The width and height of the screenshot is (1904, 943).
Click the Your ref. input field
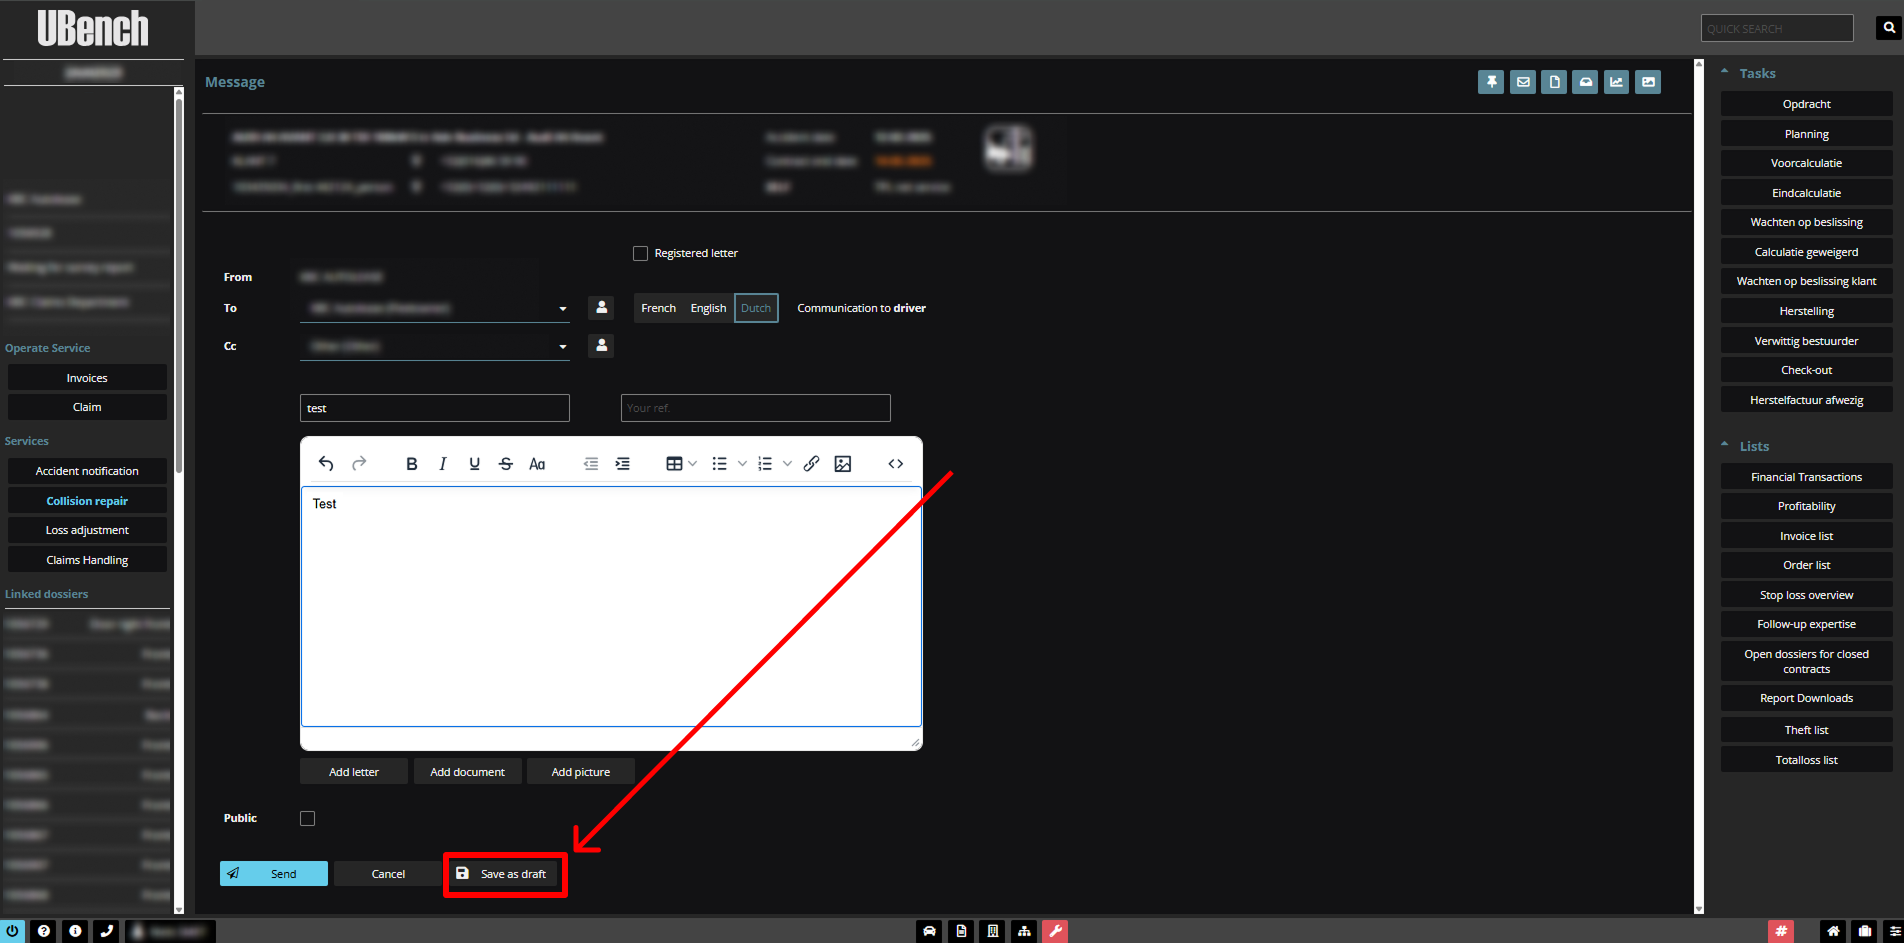click(x=755, y=408)
